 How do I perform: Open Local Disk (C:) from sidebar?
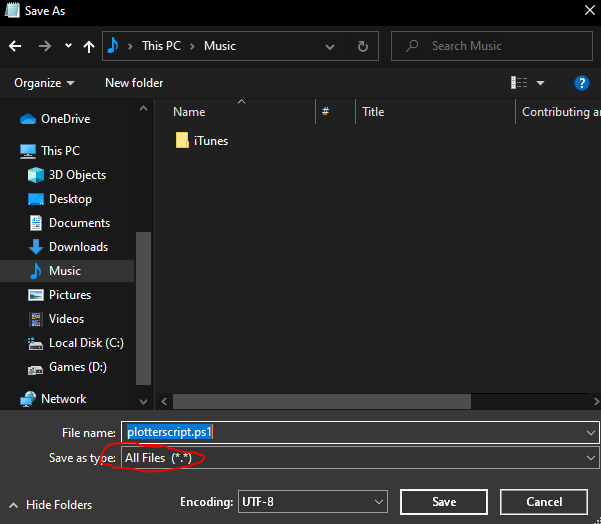tap(84, 343)
